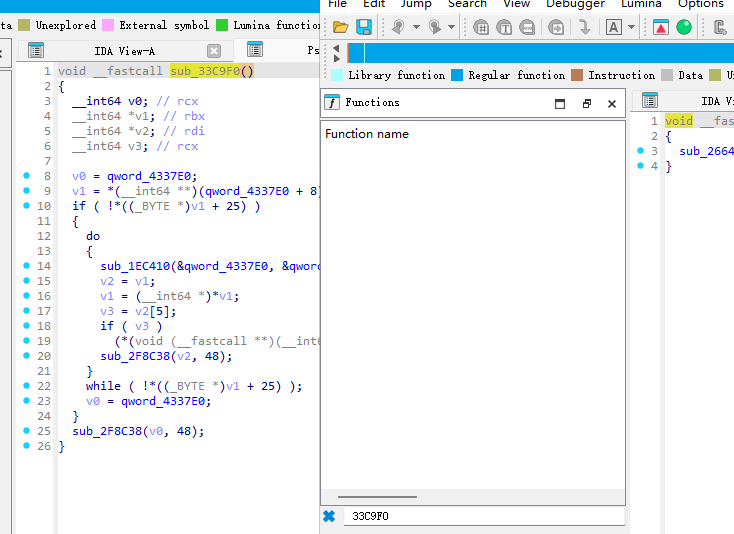The image size is (734, 534).
Task: Click the Functions panel f icon
Action: (x=332, y=102)
